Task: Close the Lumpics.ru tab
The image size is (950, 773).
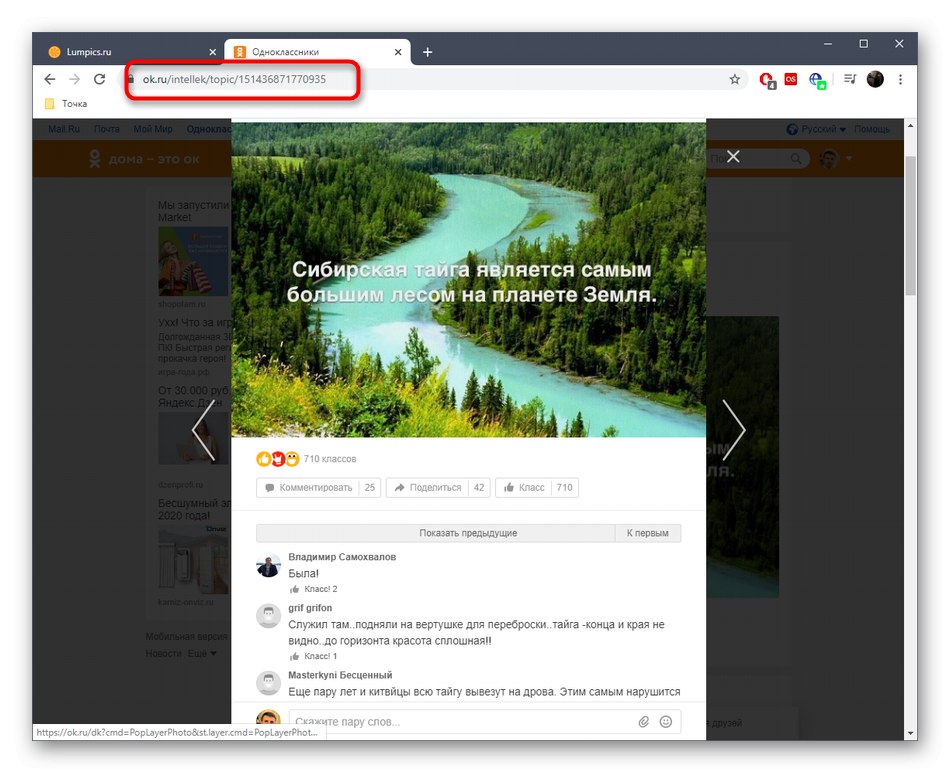Action: (x=212, y=52)
